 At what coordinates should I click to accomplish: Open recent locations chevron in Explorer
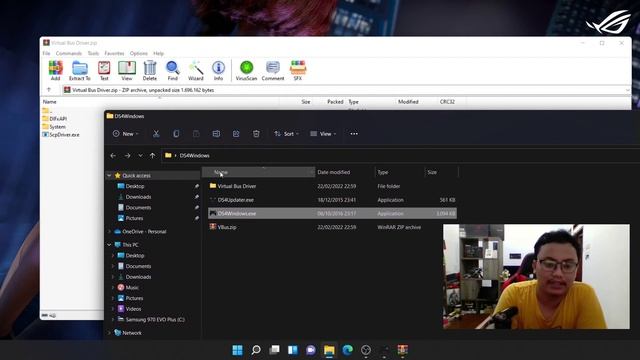pyautogui.click(x=140, y=156)
